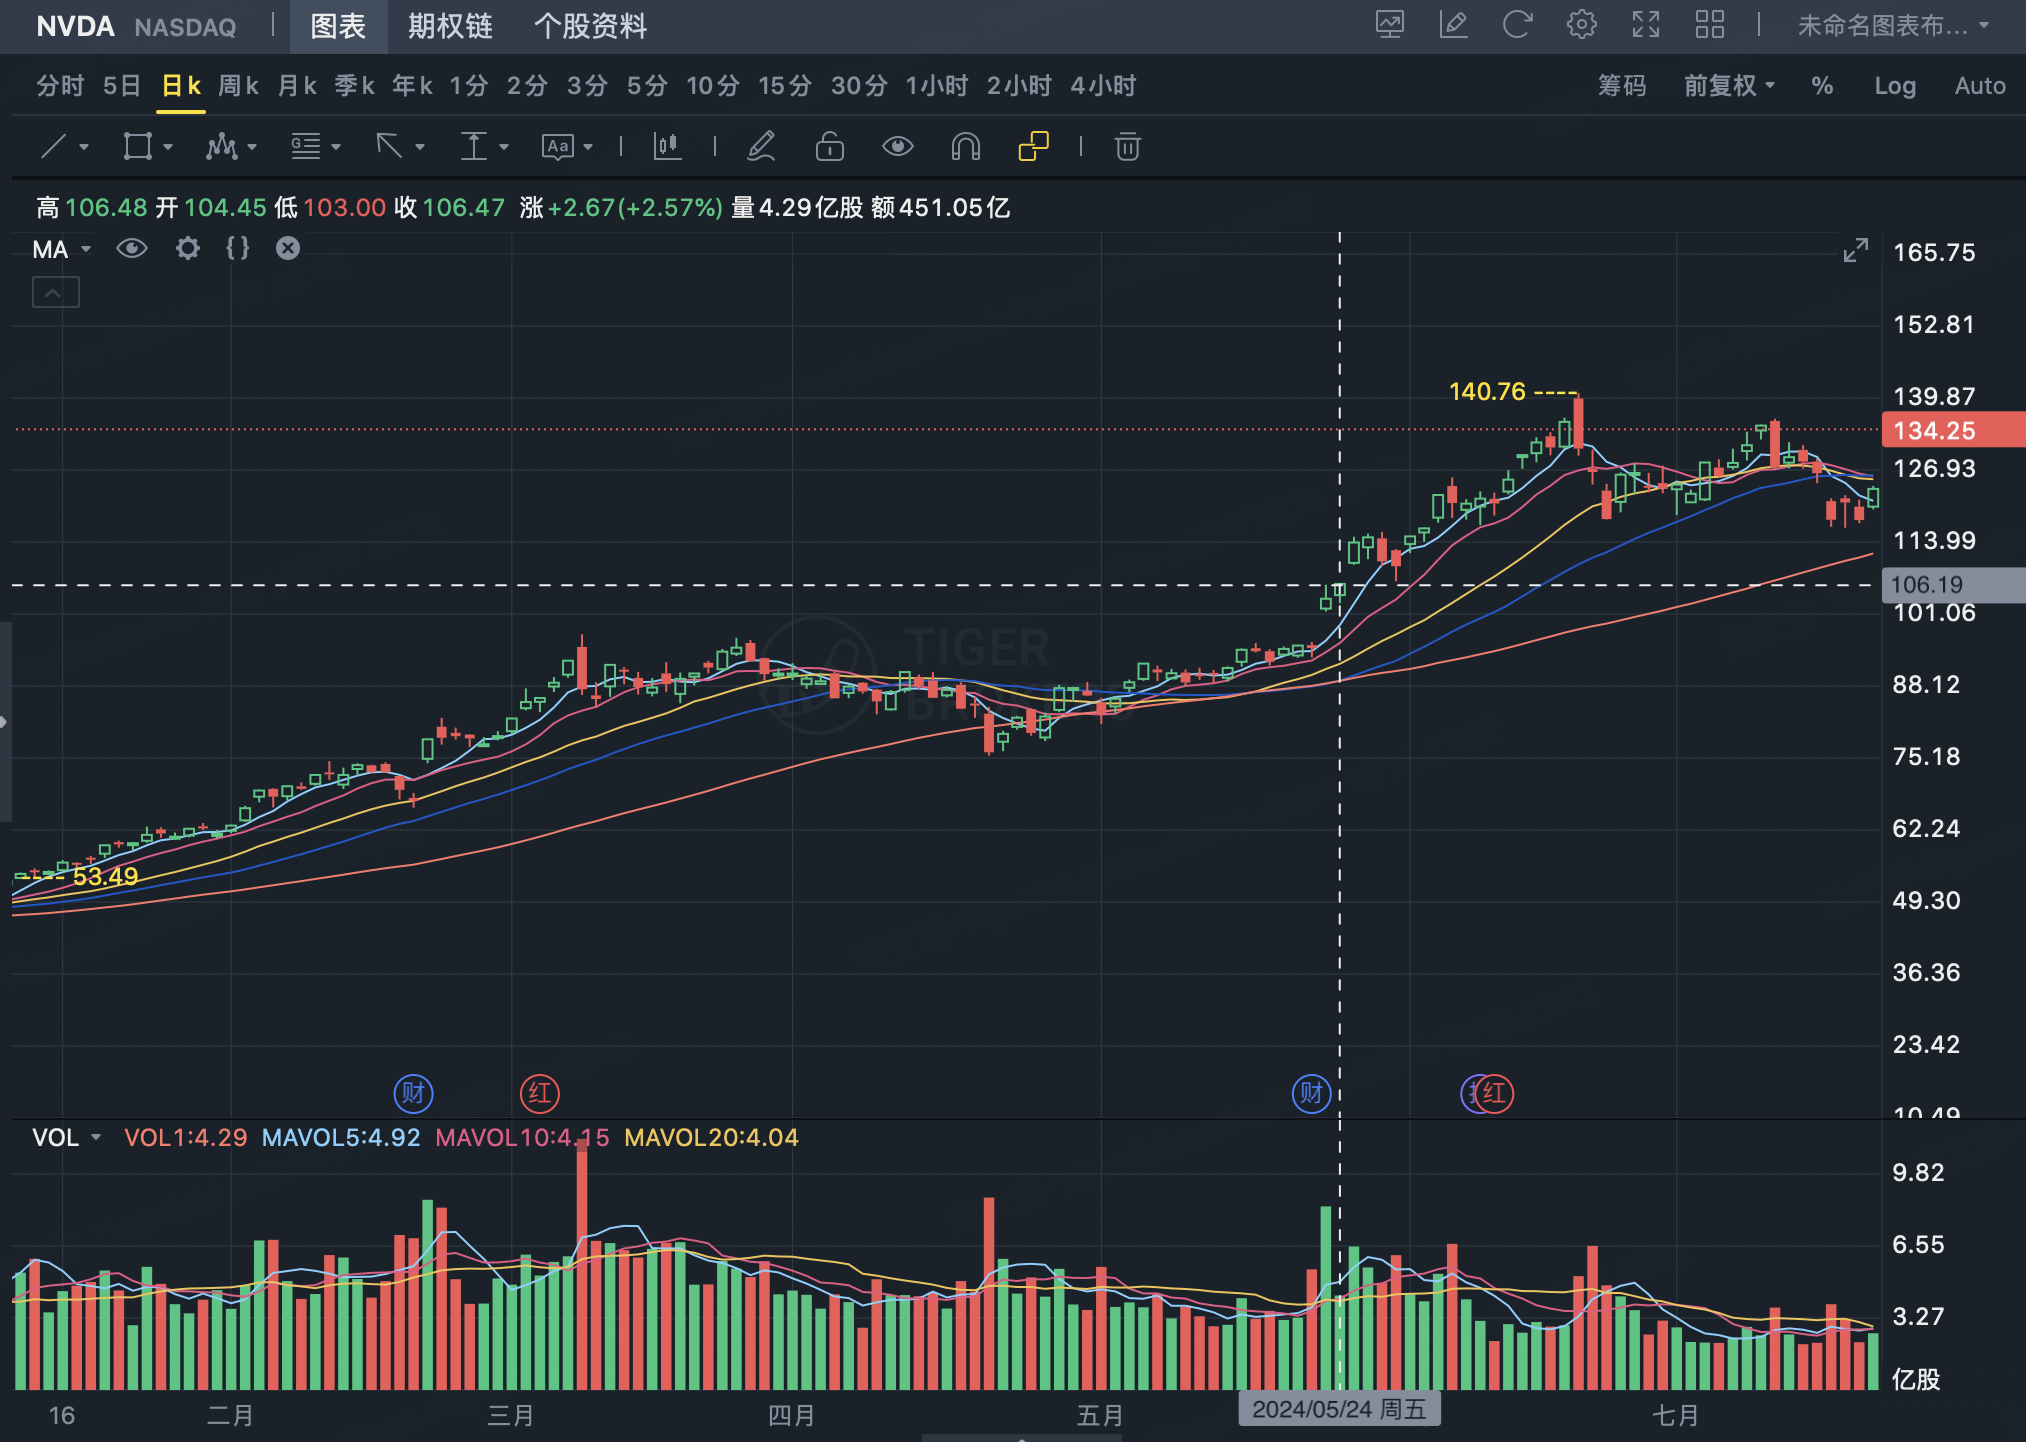2026x1442 pixels.
Task: Click the candlestick measure tool icon
Action: pyautogui.click(x=667, y=147)
